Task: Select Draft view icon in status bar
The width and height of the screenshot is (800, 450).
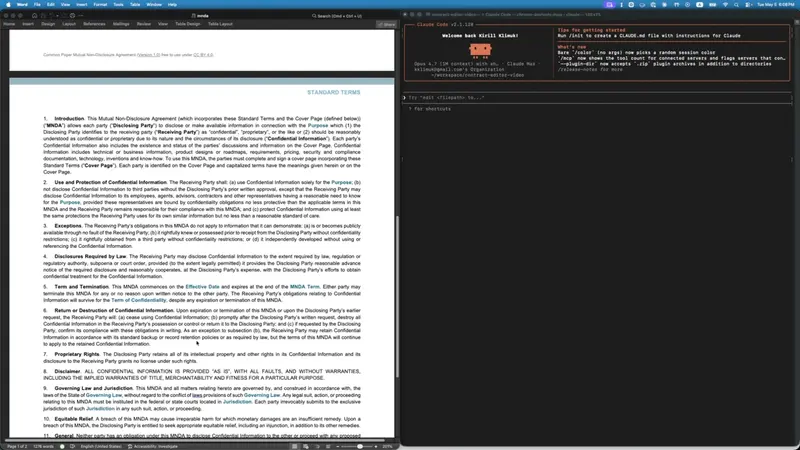Action: click(328, 446)
